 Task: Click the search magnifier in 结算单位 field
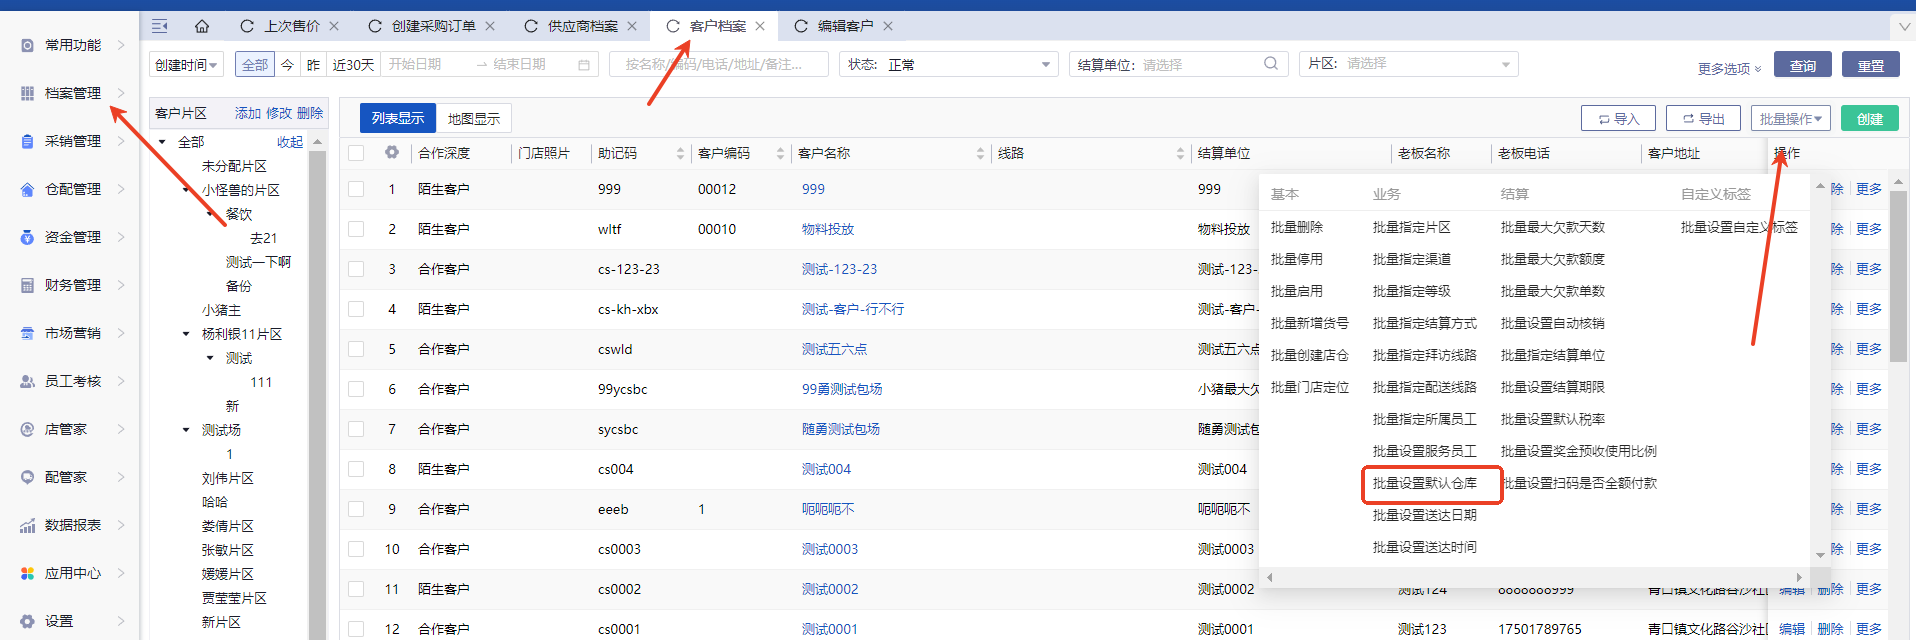coord(1270,64)
